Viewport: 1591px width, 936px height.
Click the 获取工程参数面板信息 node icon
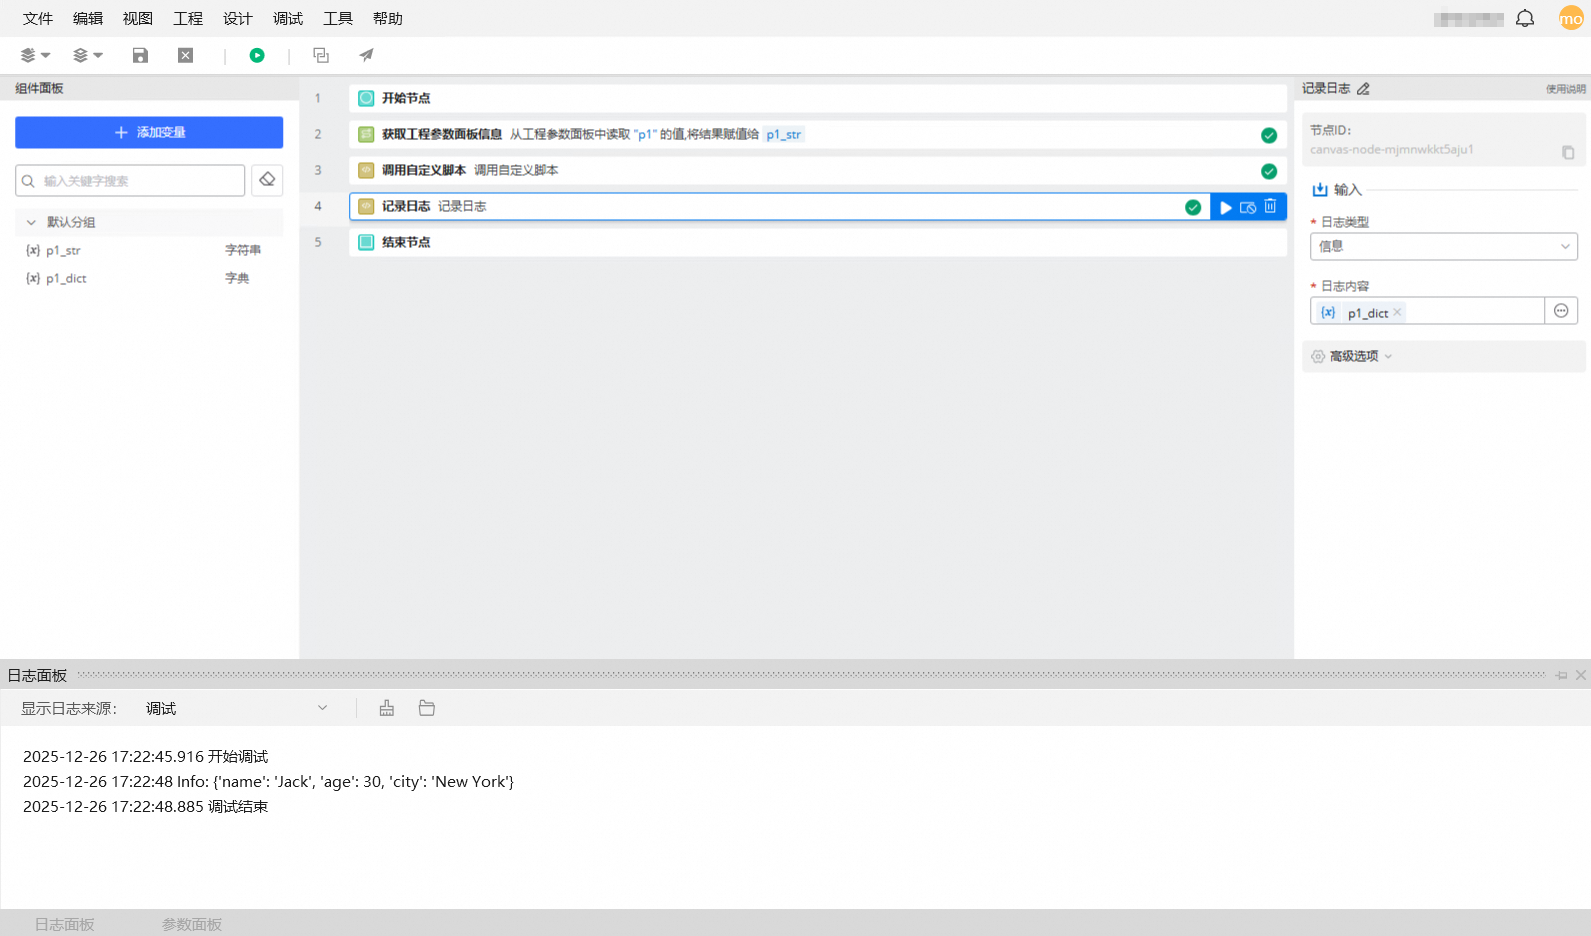pos(366,134)
